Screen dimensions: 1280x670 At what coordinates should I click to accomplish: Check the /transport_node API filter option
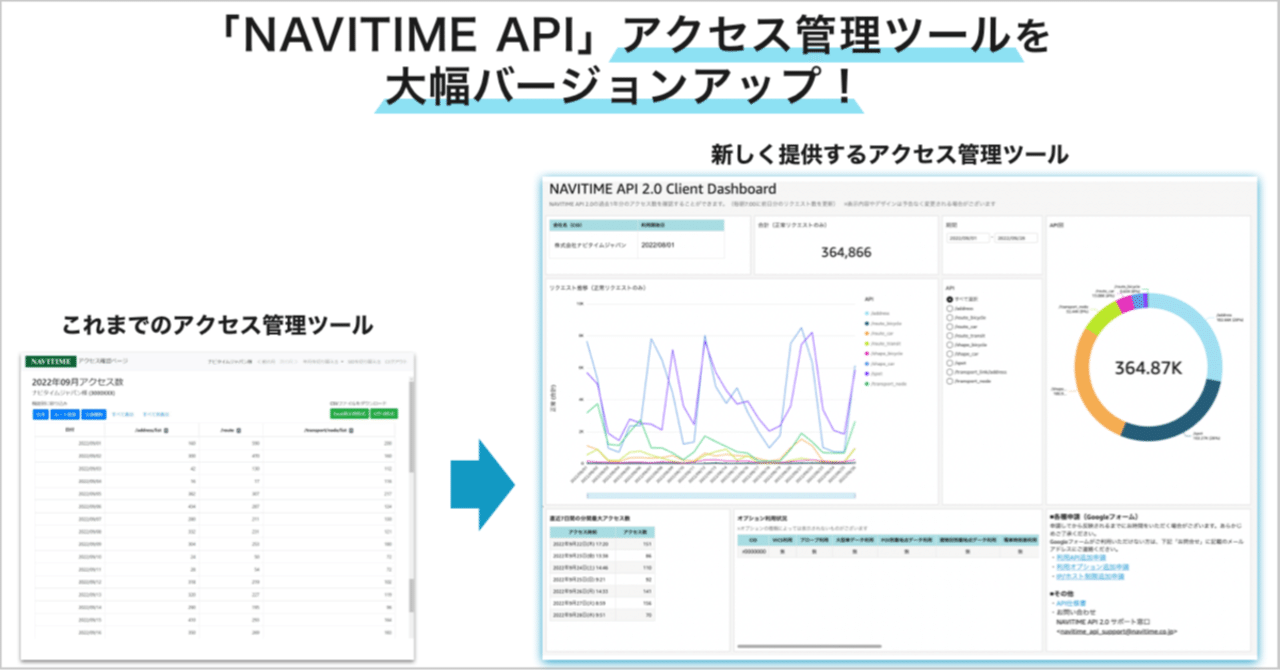[x=950, y=381]
